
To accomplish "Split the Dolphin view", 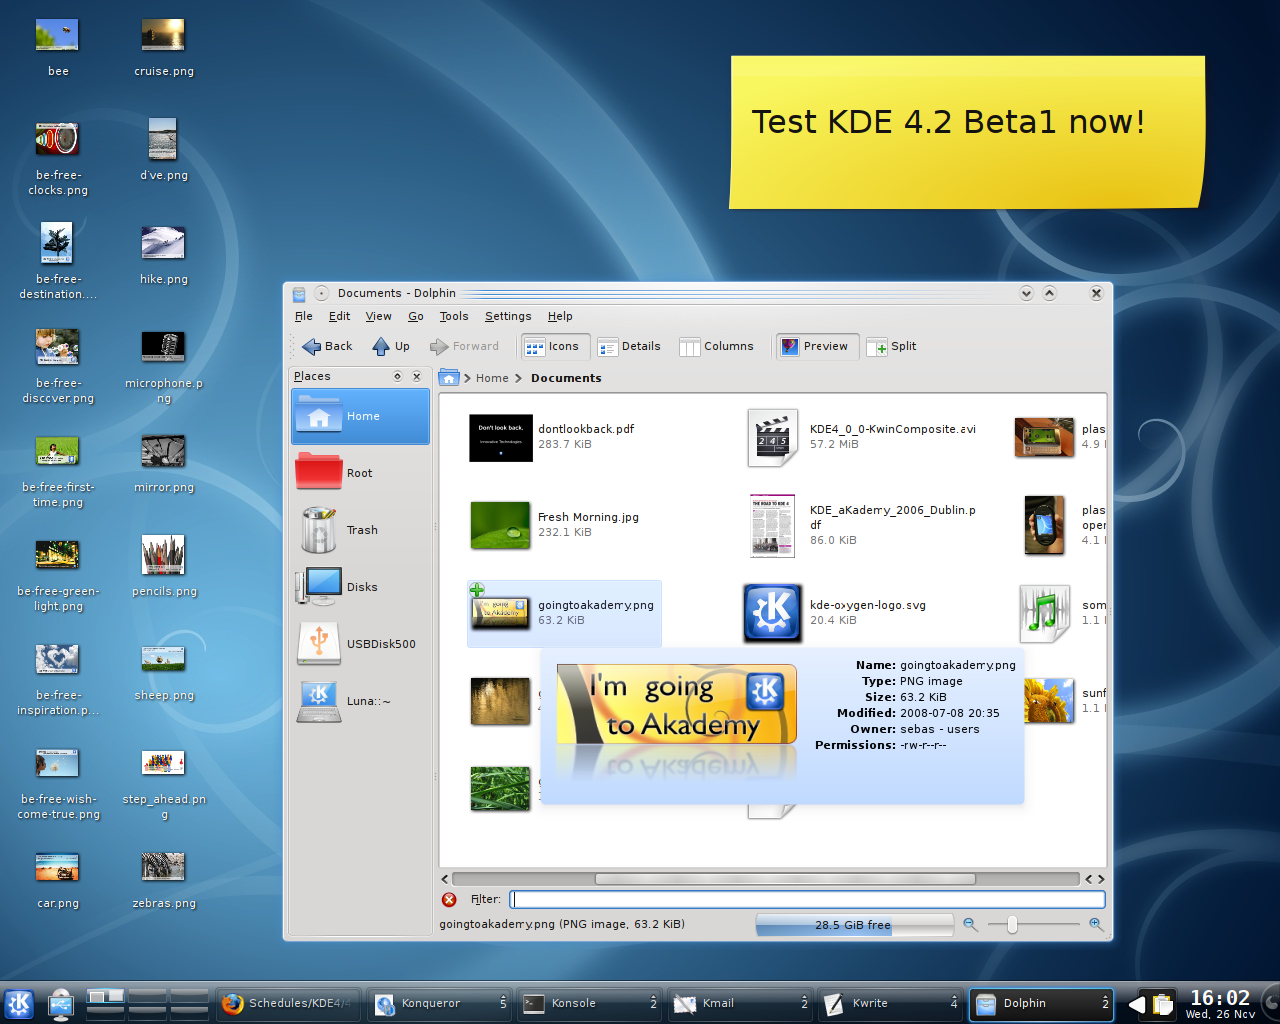I will point(892,346).
